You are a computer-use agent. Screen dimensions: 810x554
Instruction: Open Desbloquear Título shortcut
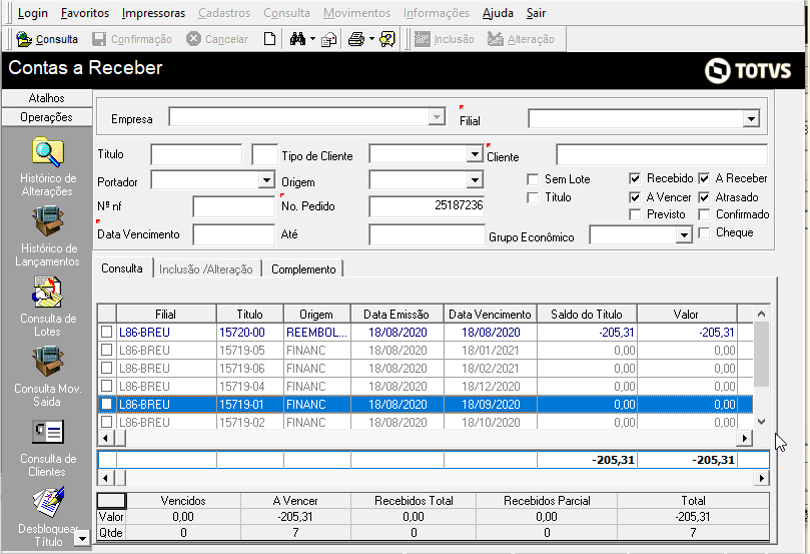point(47,517)
